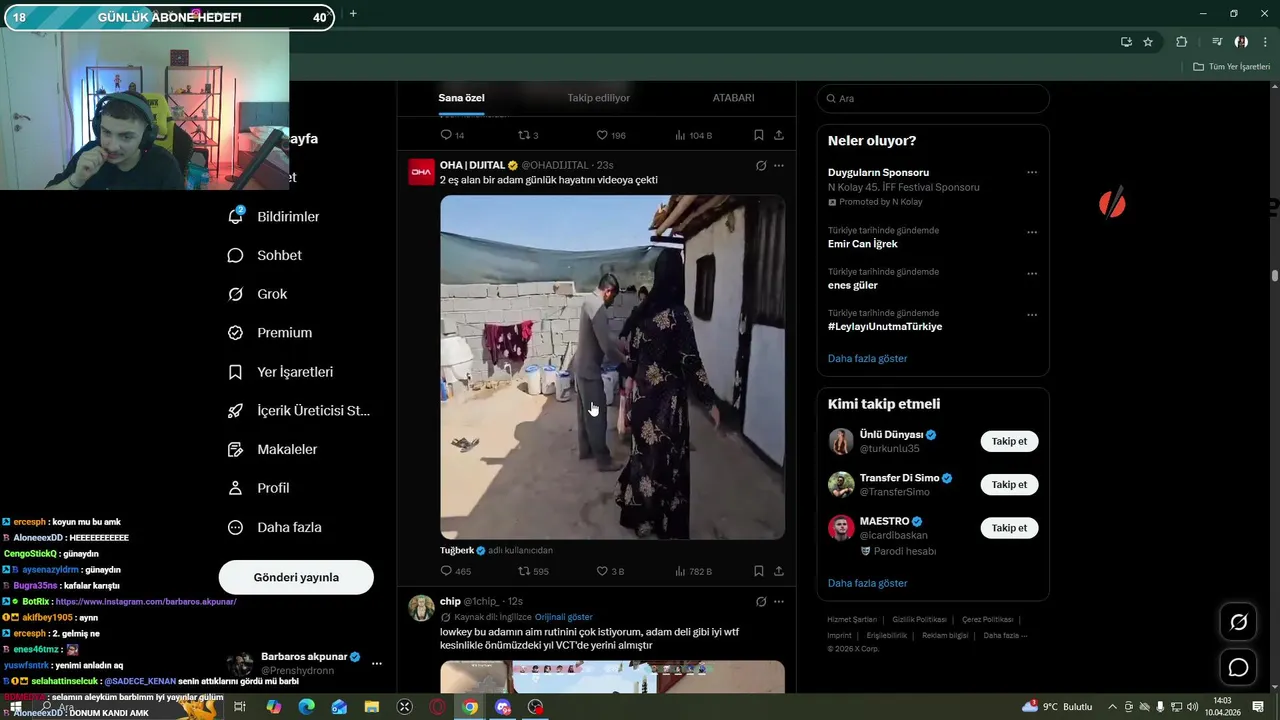Follow Ünlü Dünyası with Takip et
This screenshot has width=1280, height=720.
click(1009, 441)
